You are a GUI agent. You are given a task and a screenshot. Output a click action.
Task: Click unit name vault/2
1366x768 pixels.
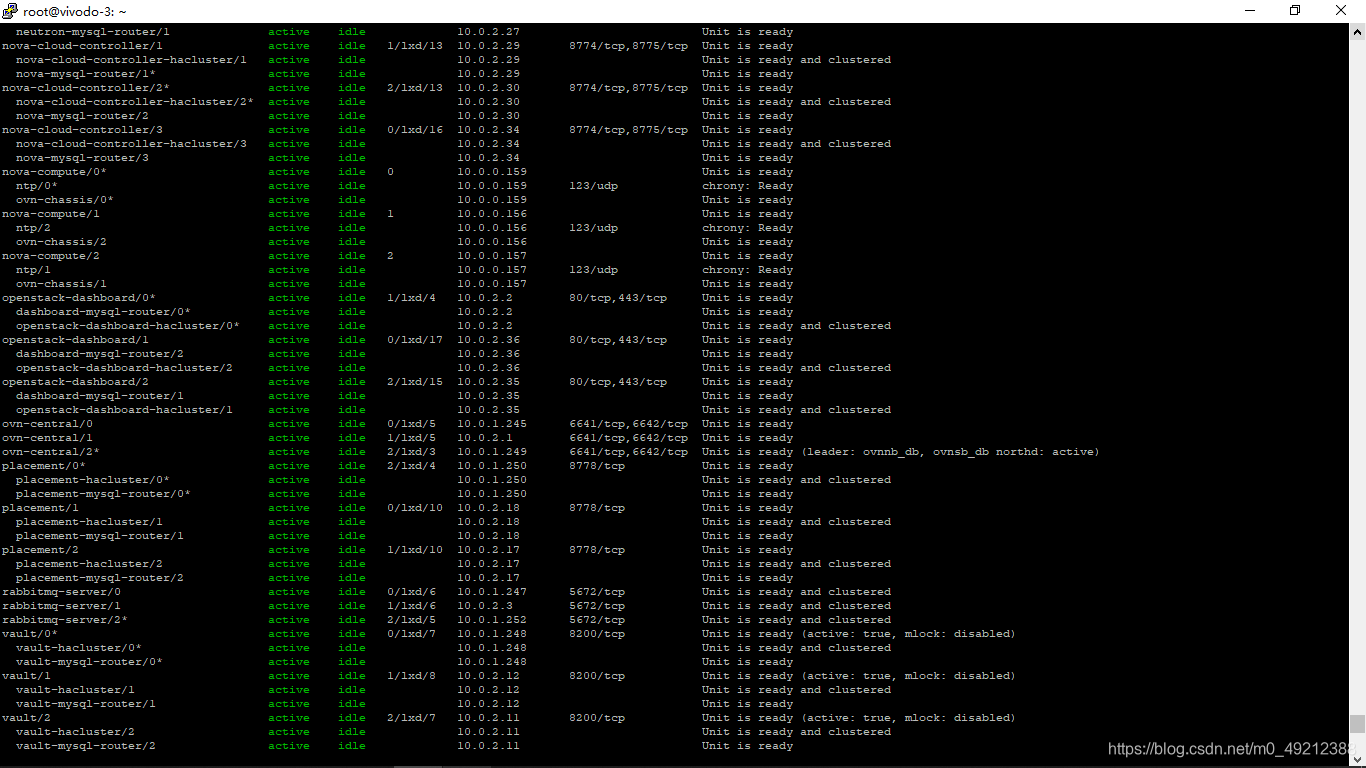click(27, 718)
